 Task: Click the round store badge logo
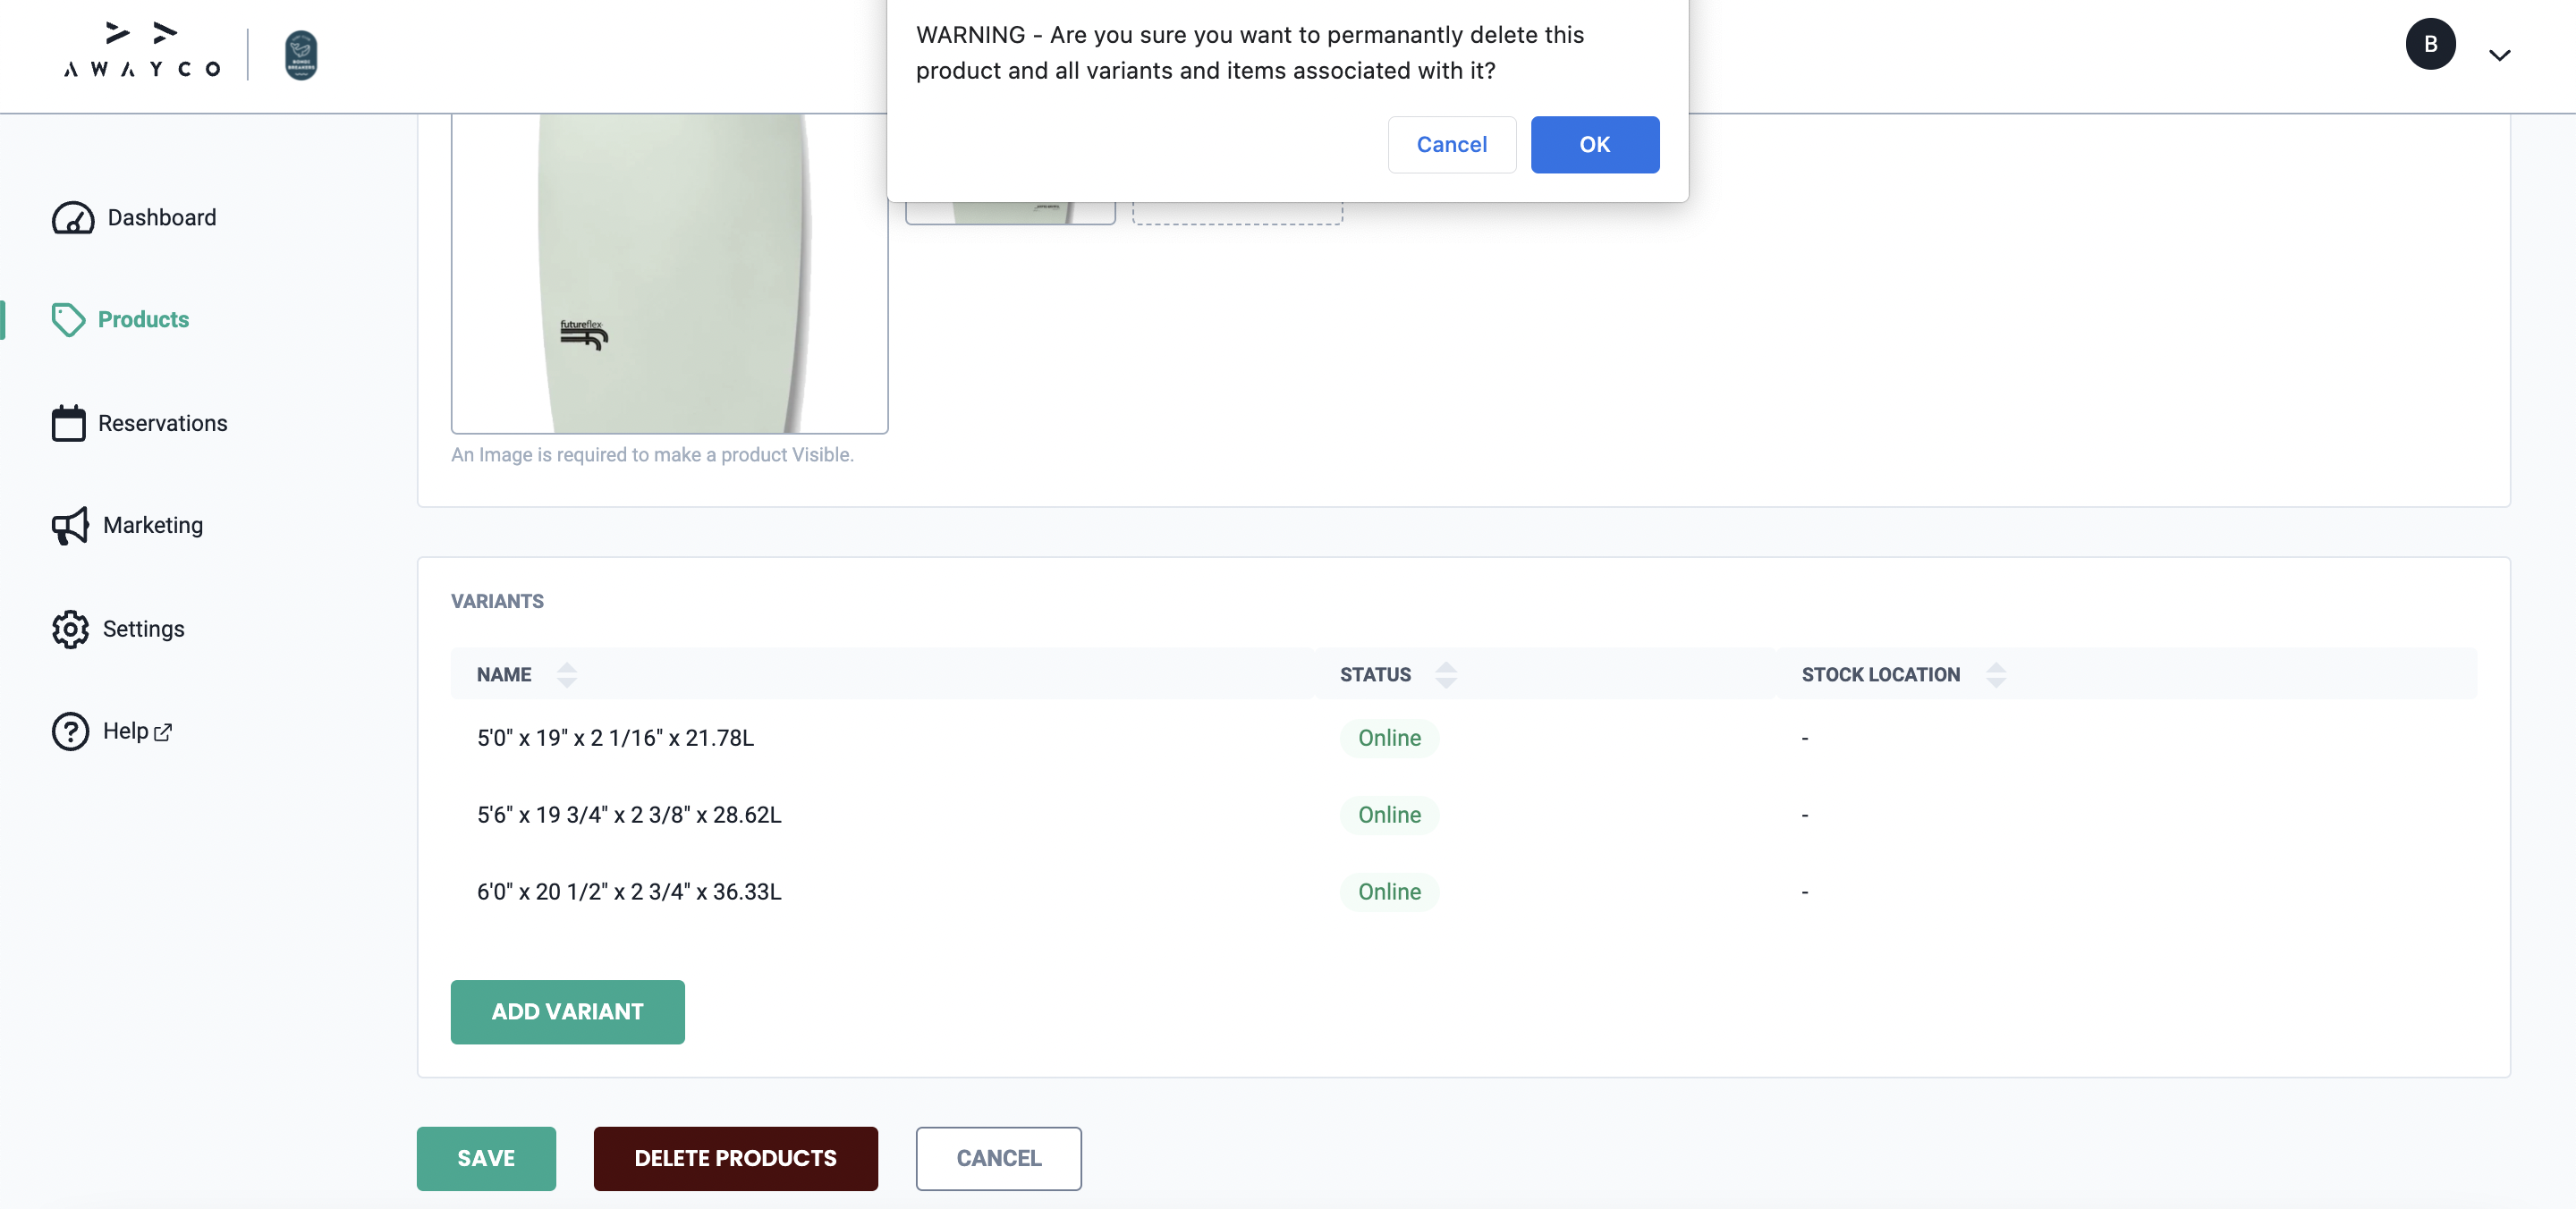click(301, 55)
